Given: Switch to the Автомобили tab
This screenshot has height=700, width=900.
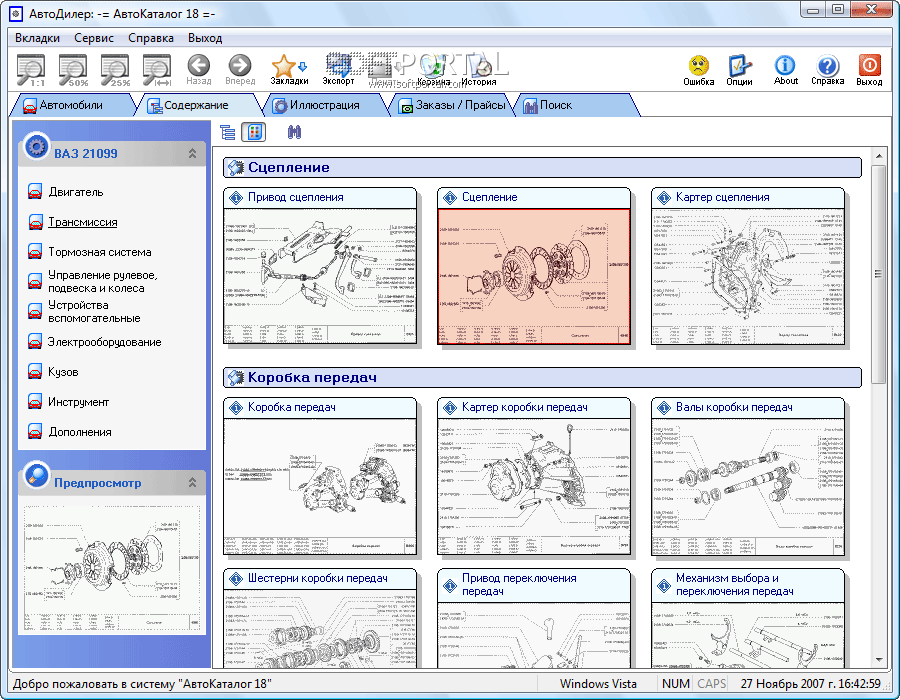Looking at the screenshot, I should click(72, 105).
